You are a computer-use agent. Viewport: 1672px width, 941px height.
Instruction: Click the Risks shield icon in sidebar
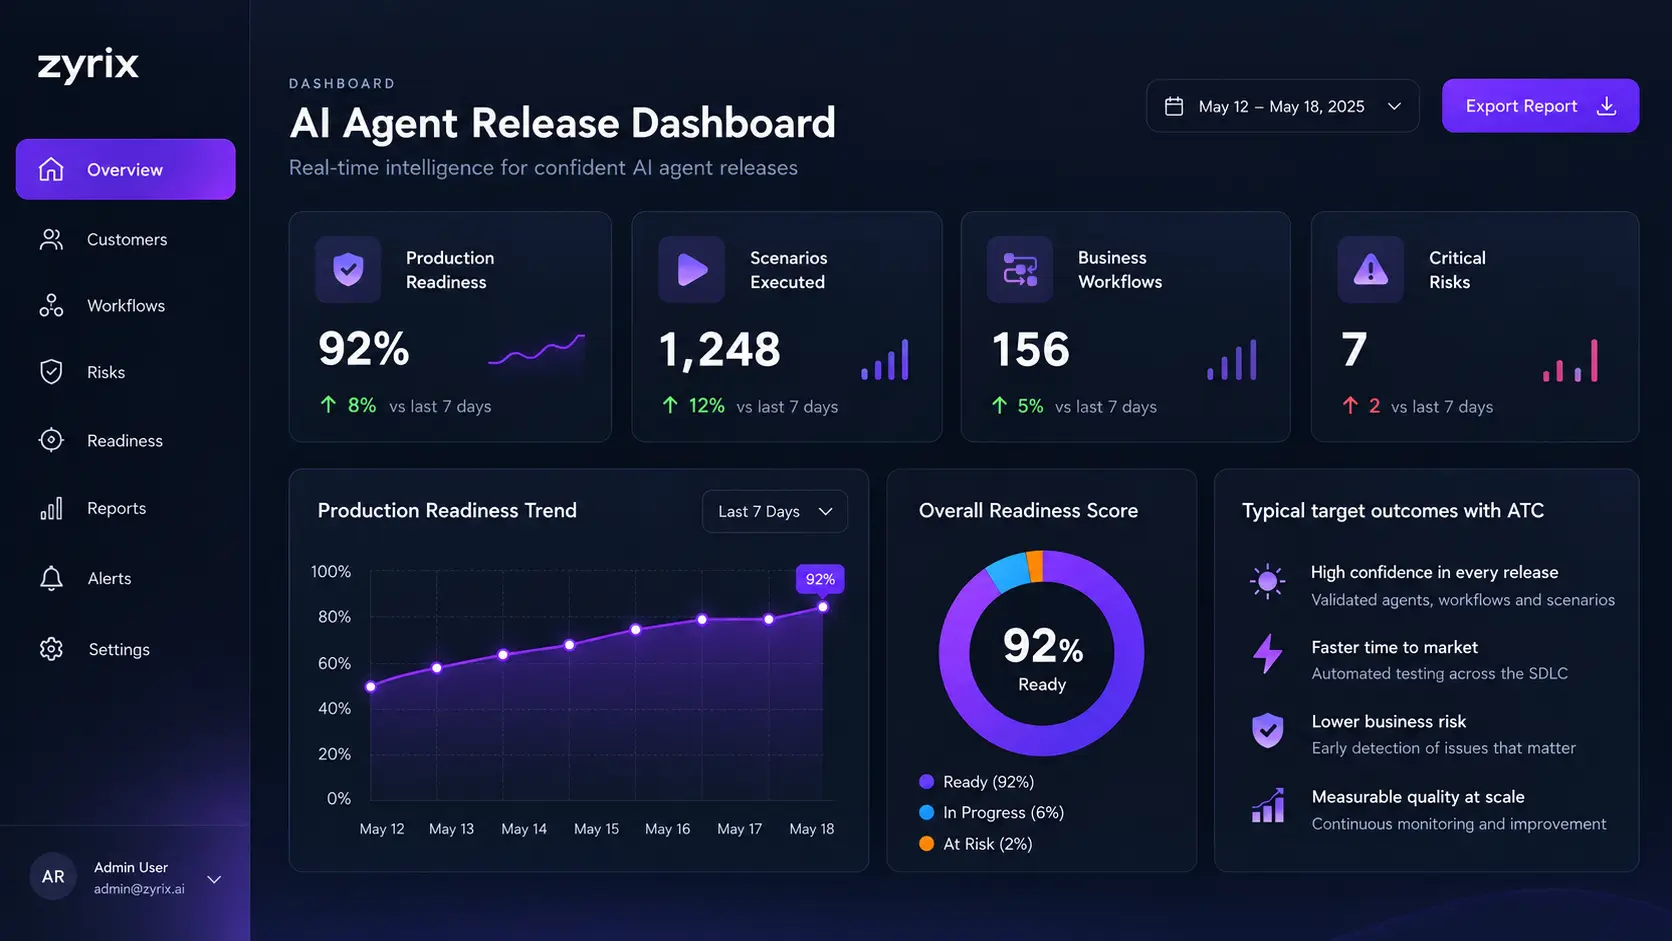point(51,372)
